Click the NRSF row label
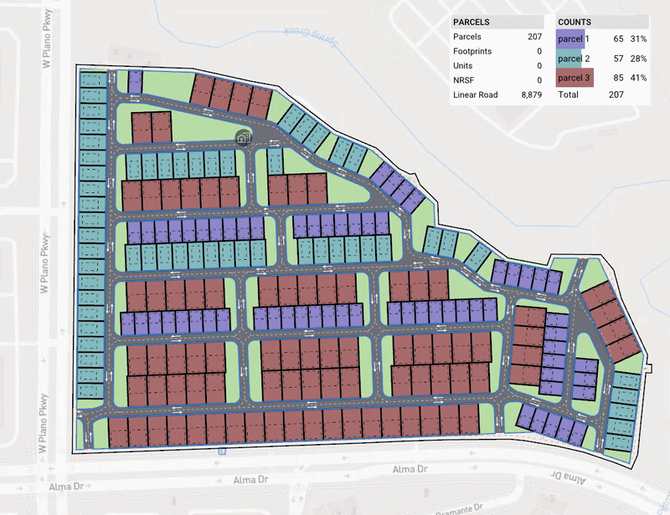Image resolution: width=670 pixels, height=515 pixels. tap(465, 80)
